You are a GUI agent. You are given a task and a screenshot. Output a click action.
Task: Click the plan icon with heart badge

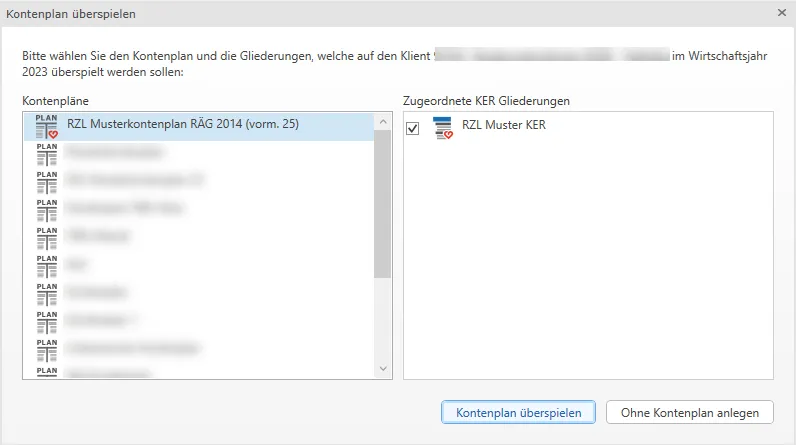(47, 127)
